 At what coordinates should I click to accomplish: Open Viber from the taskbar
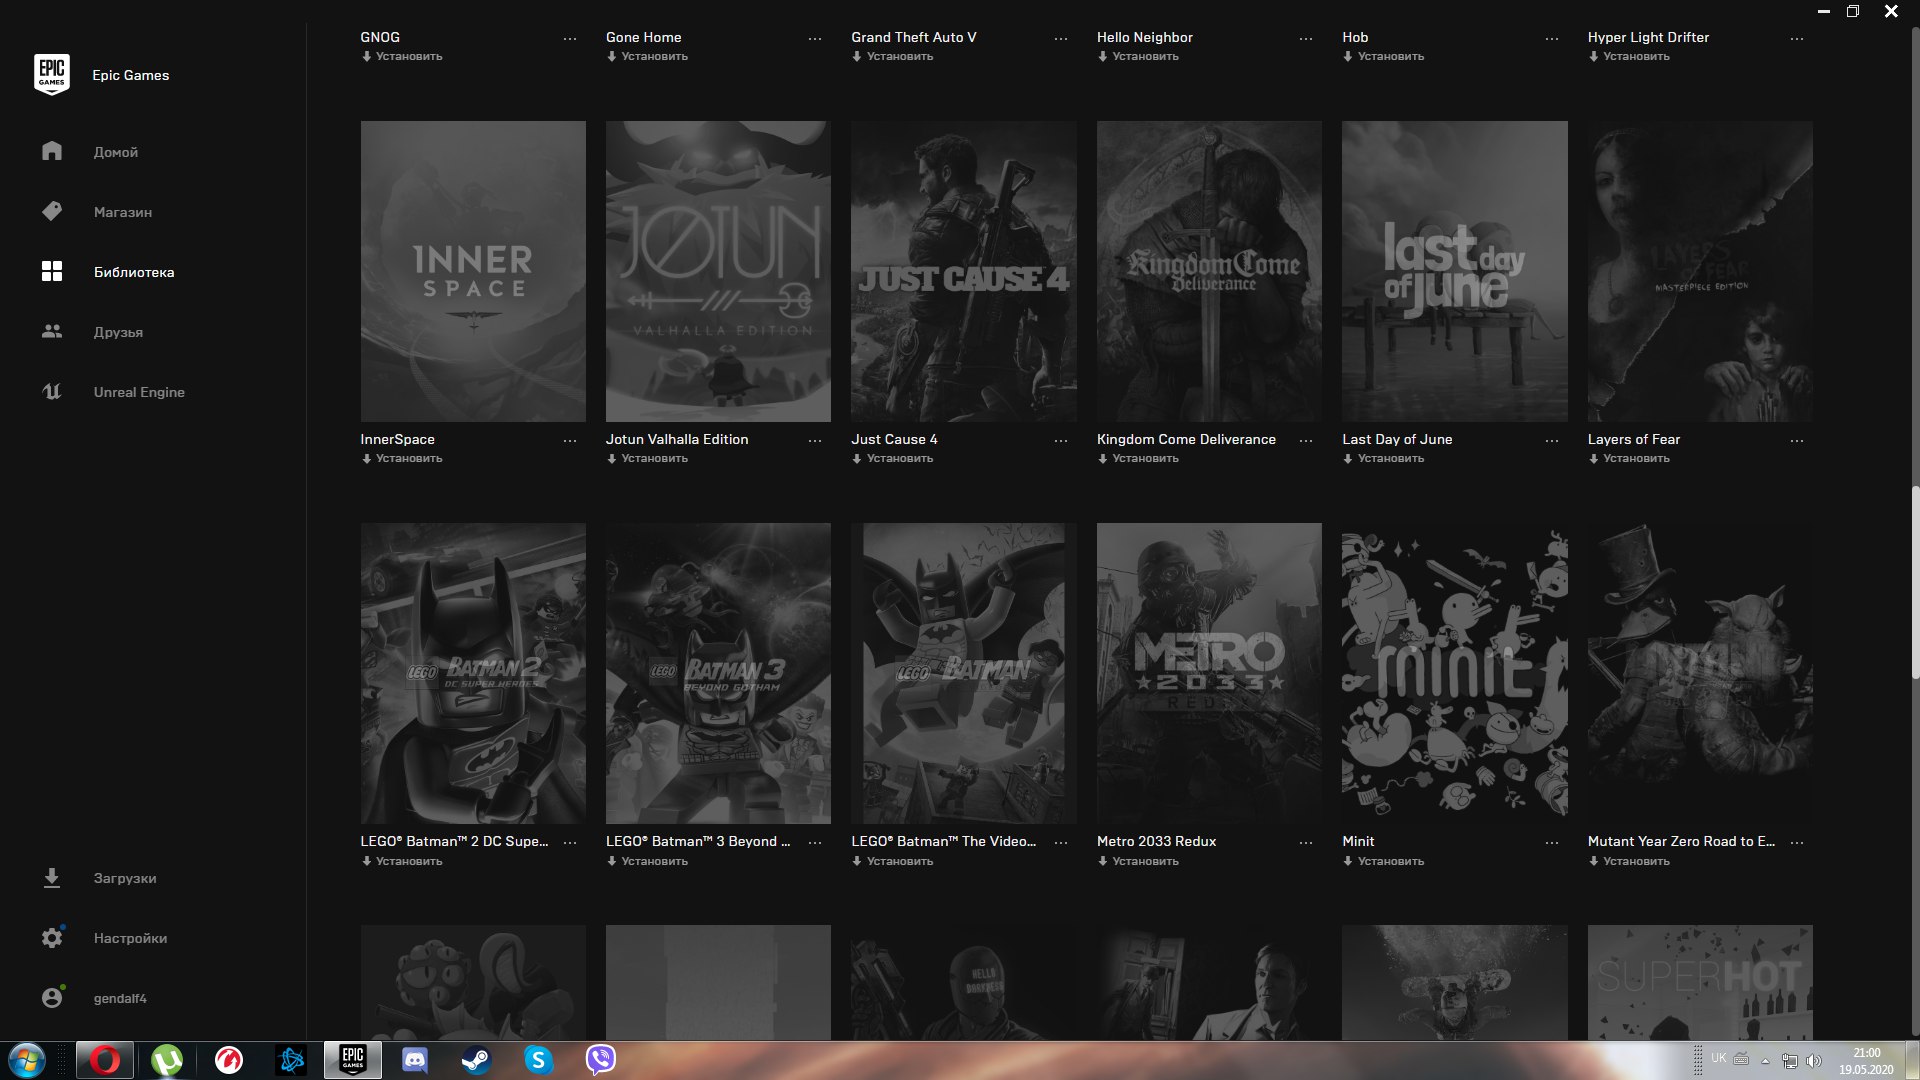point(600,1060)
